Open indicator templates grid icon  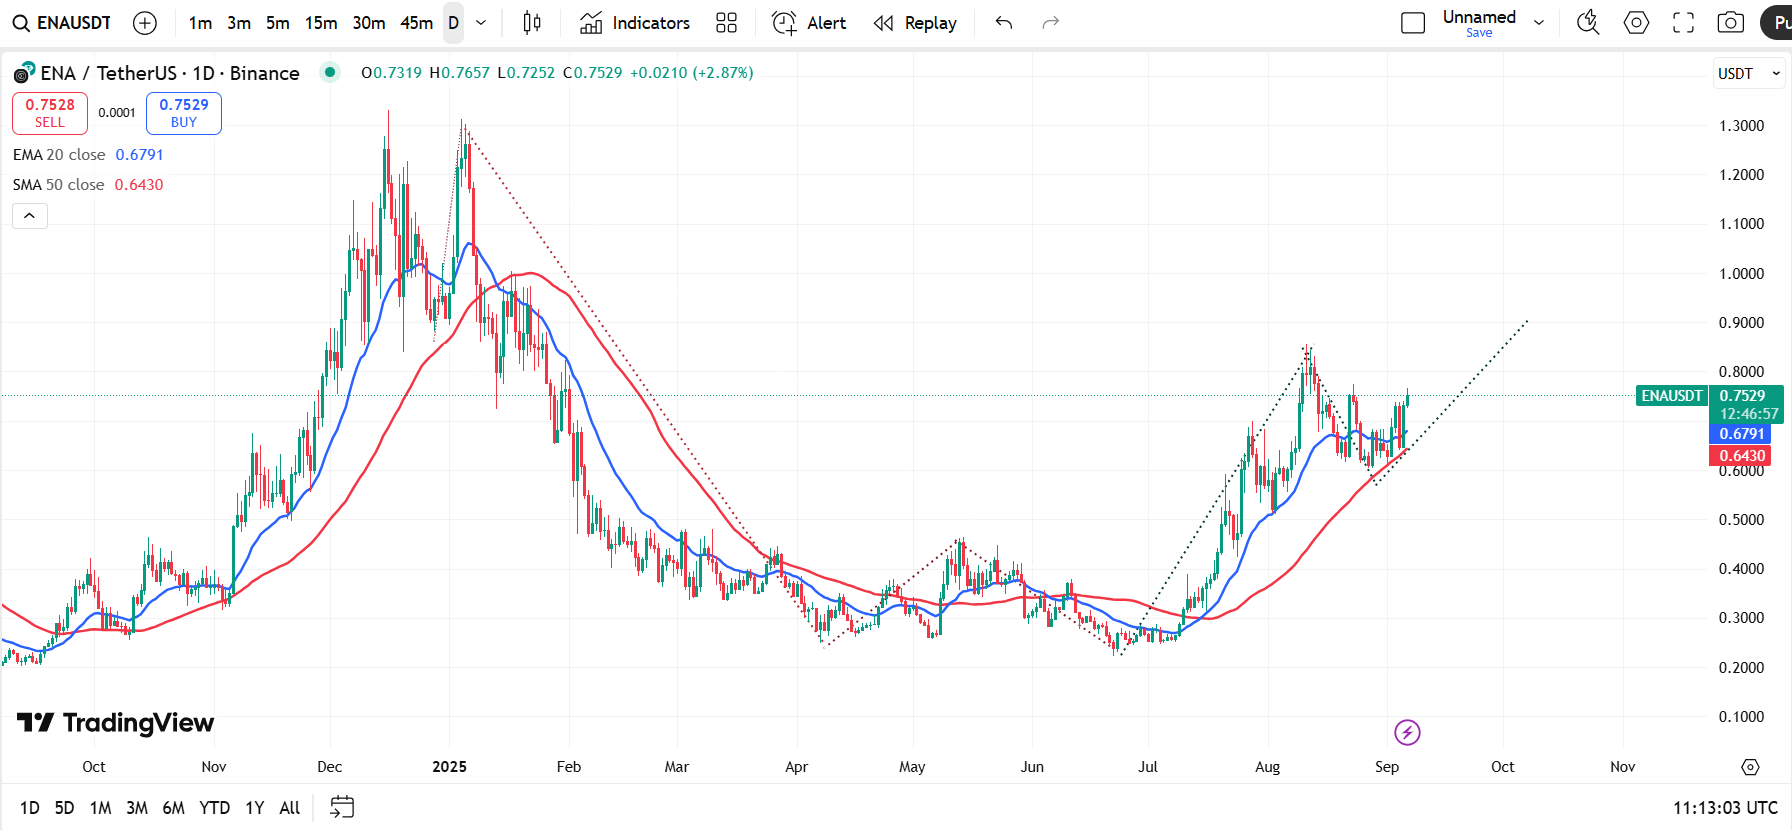click(x=727, y=23)
